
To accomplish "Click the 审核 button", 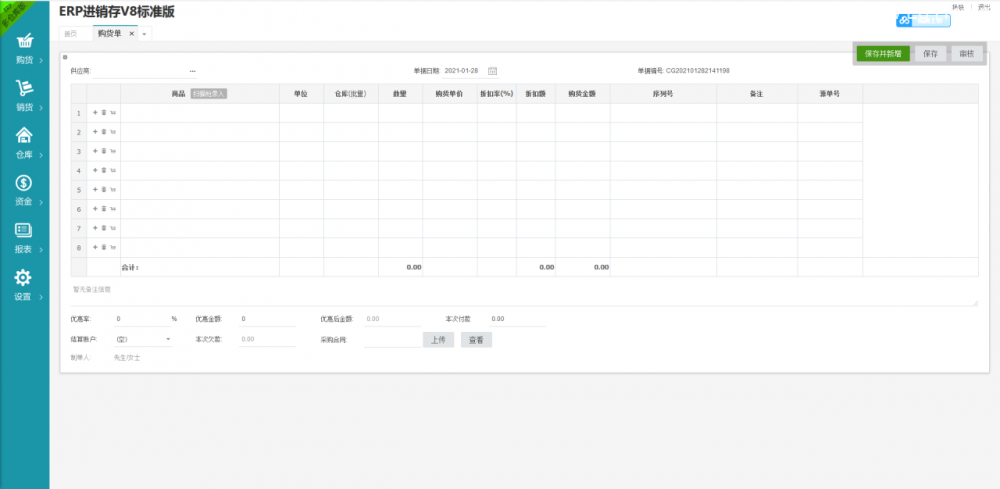I will click(x=967, y=54).
